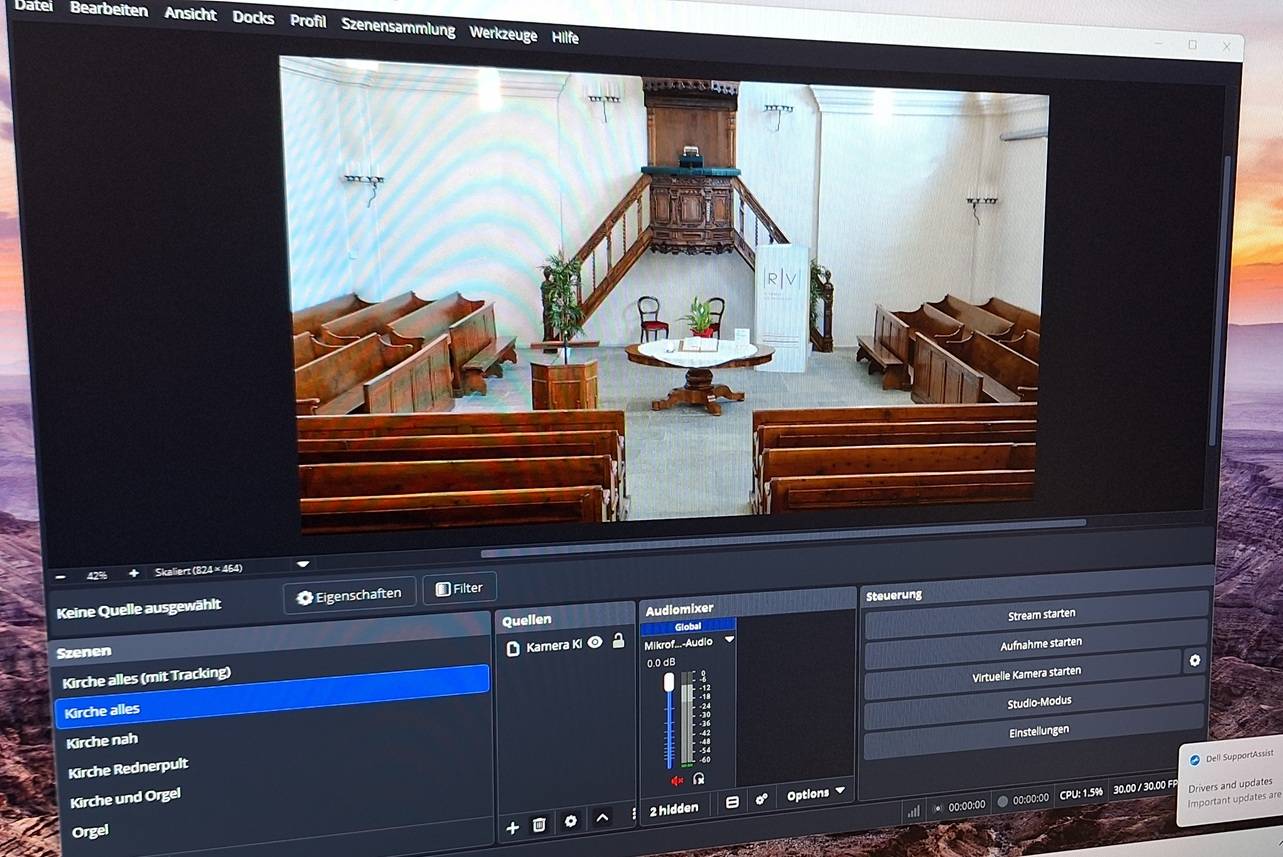Expand the Mikrofon-Audio channel dropdown arrow
Screen dimensions: 1283x857
pos(729,640)
